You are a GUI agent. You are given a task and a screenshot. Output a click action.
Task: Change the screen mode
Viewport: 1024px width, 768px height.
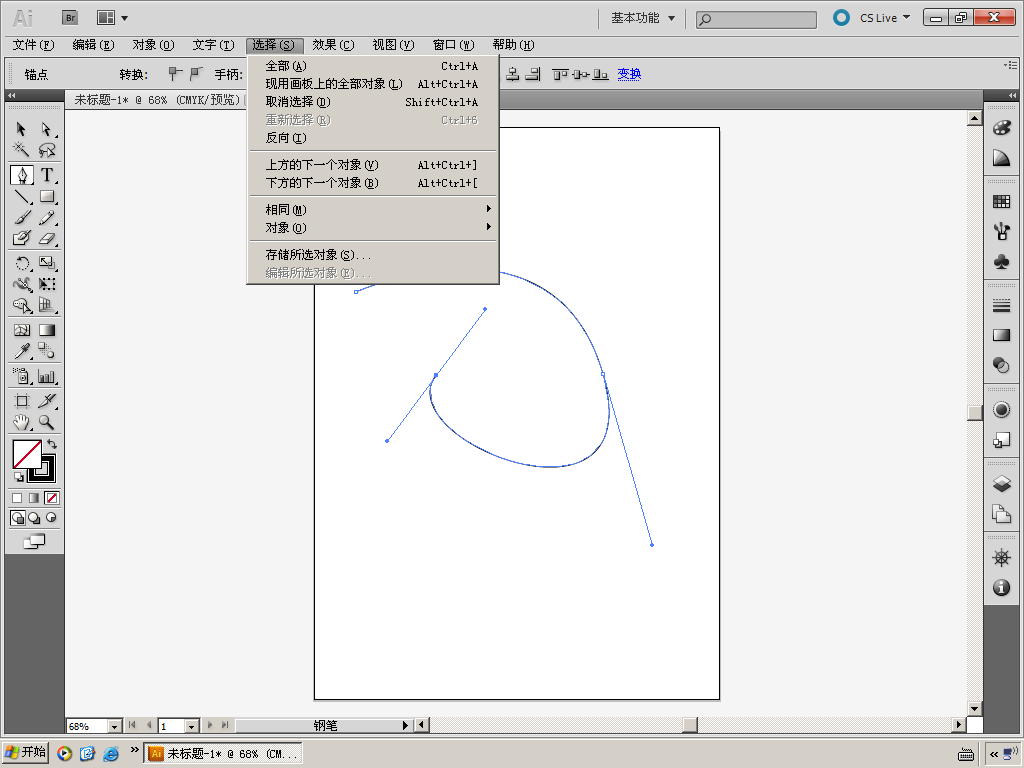pyautogui.click(x=34, y=541)
